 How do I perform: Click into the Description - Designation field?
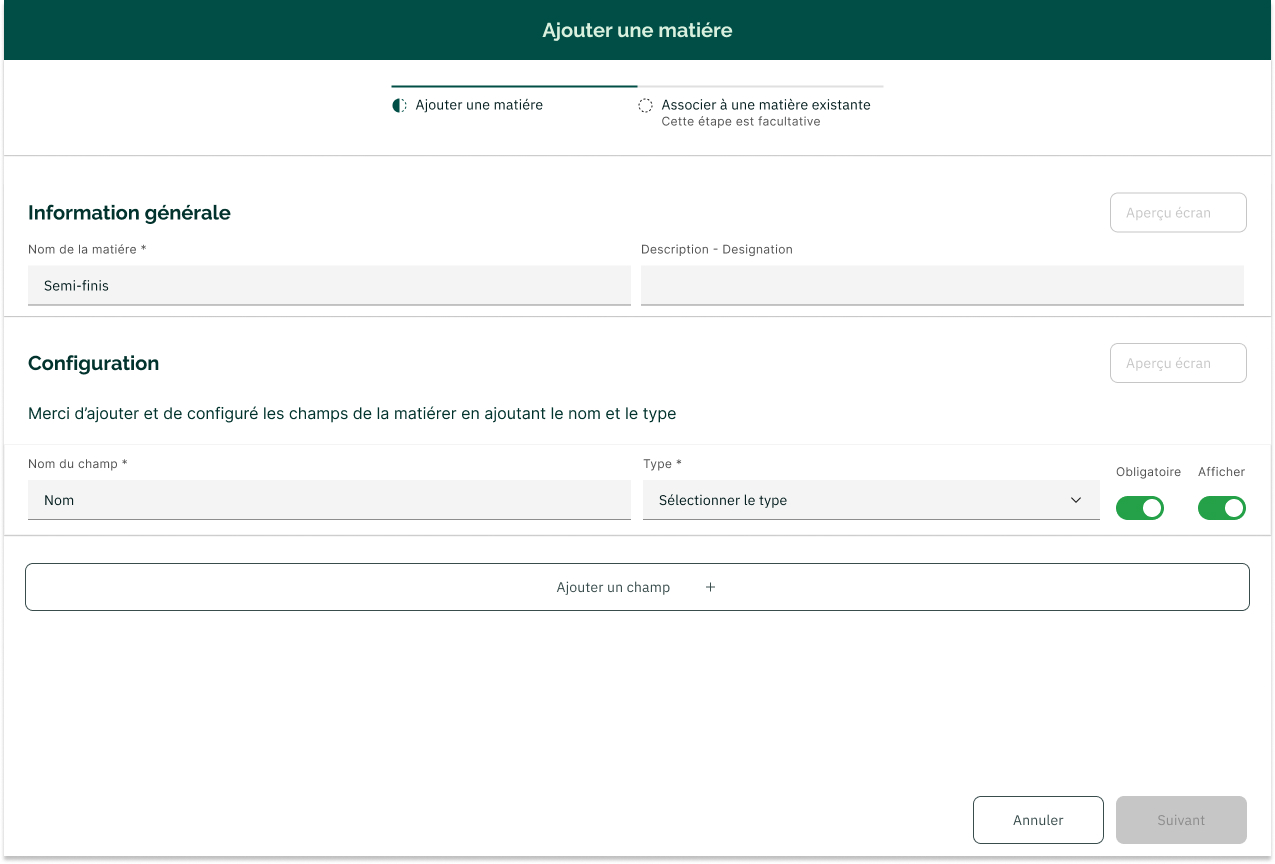[x=942, y=286]
